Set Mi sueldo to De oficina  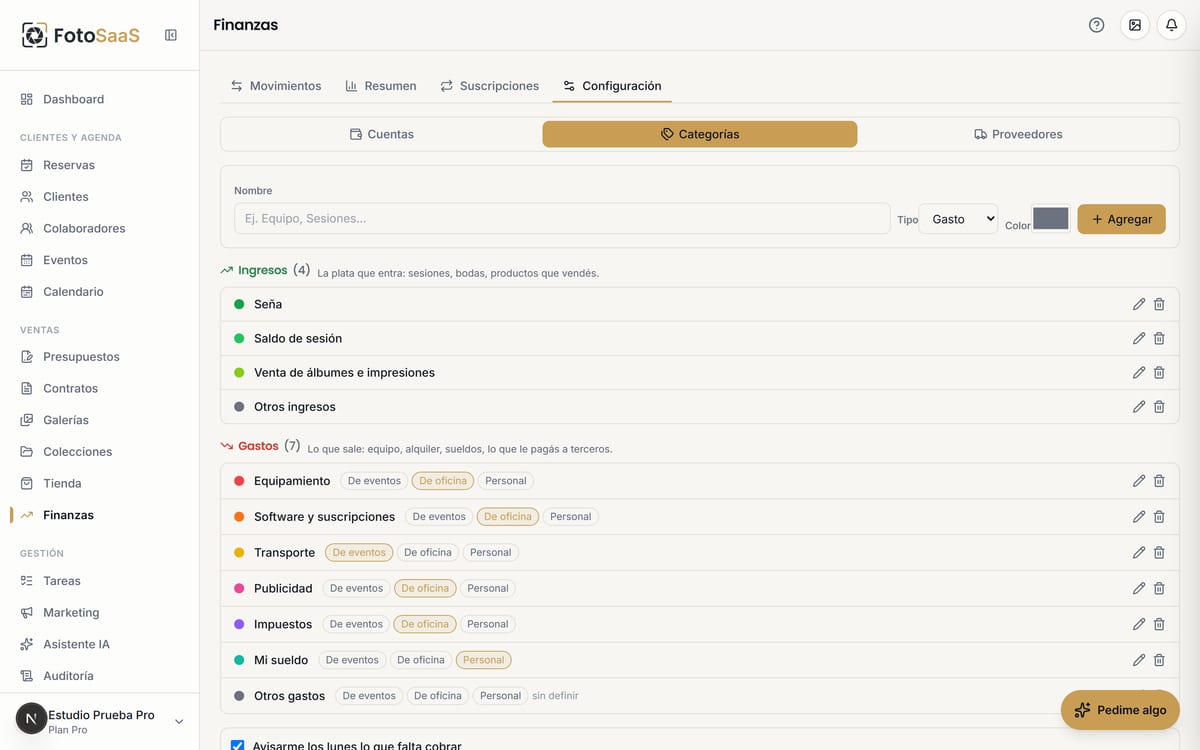421,660
